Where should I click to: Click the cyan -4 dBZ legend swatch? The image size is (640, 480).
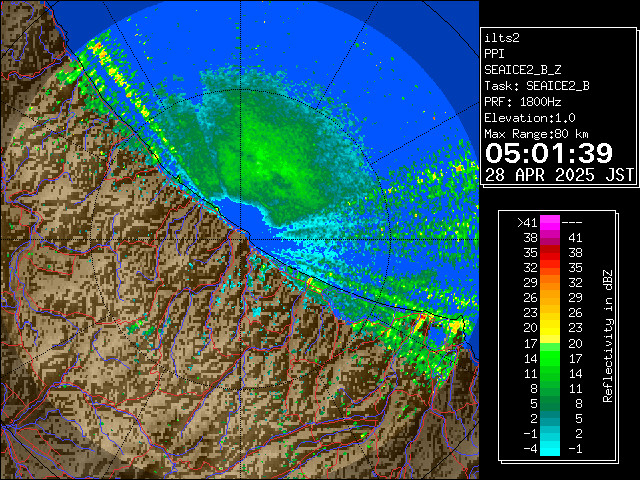pyautogui.click(x=549, y=448)
